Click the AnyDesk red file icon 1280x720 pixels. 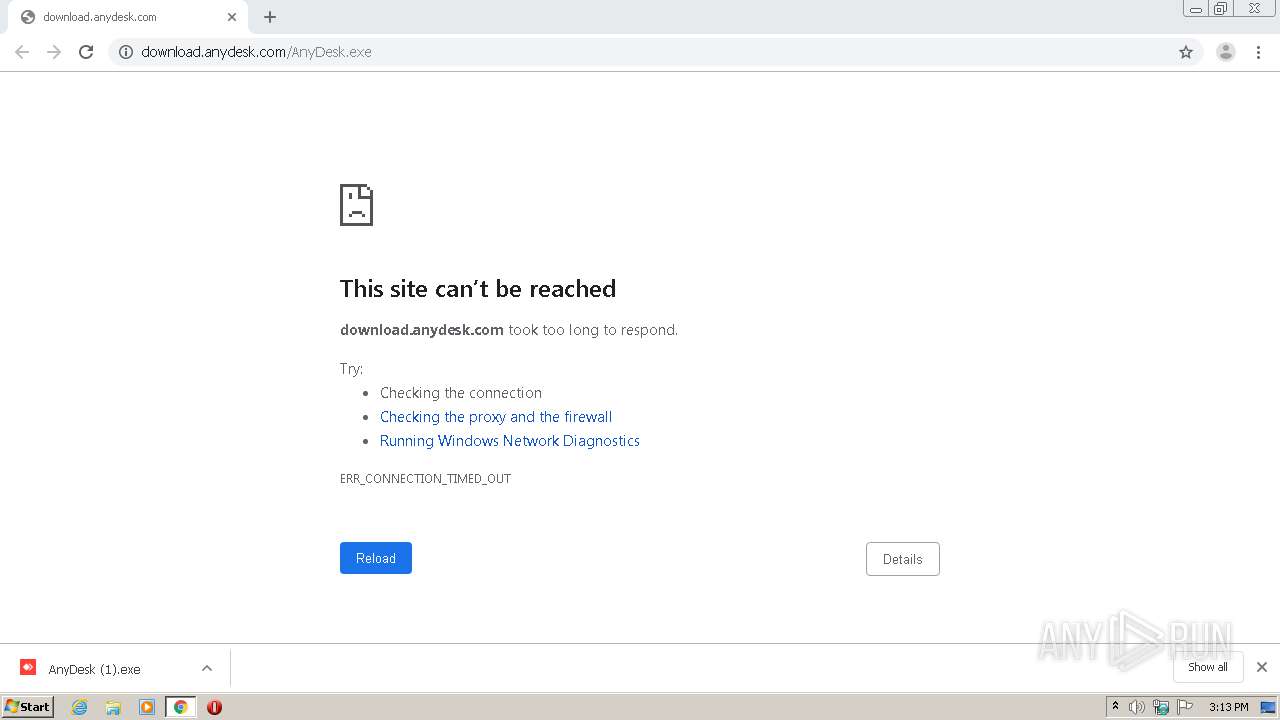coord(28,667)
